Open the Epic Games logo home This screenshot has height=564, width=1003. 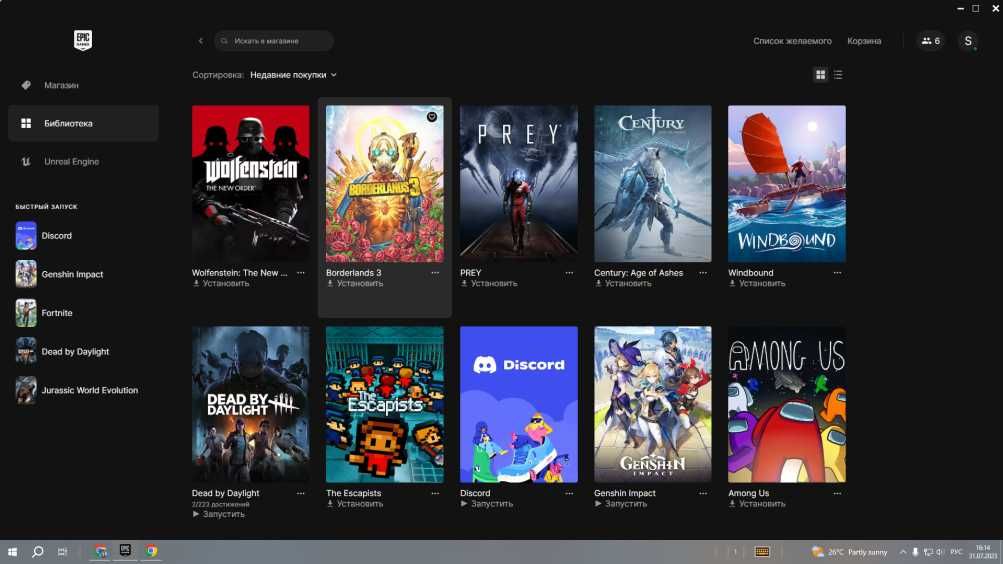[x=83, y=40]
